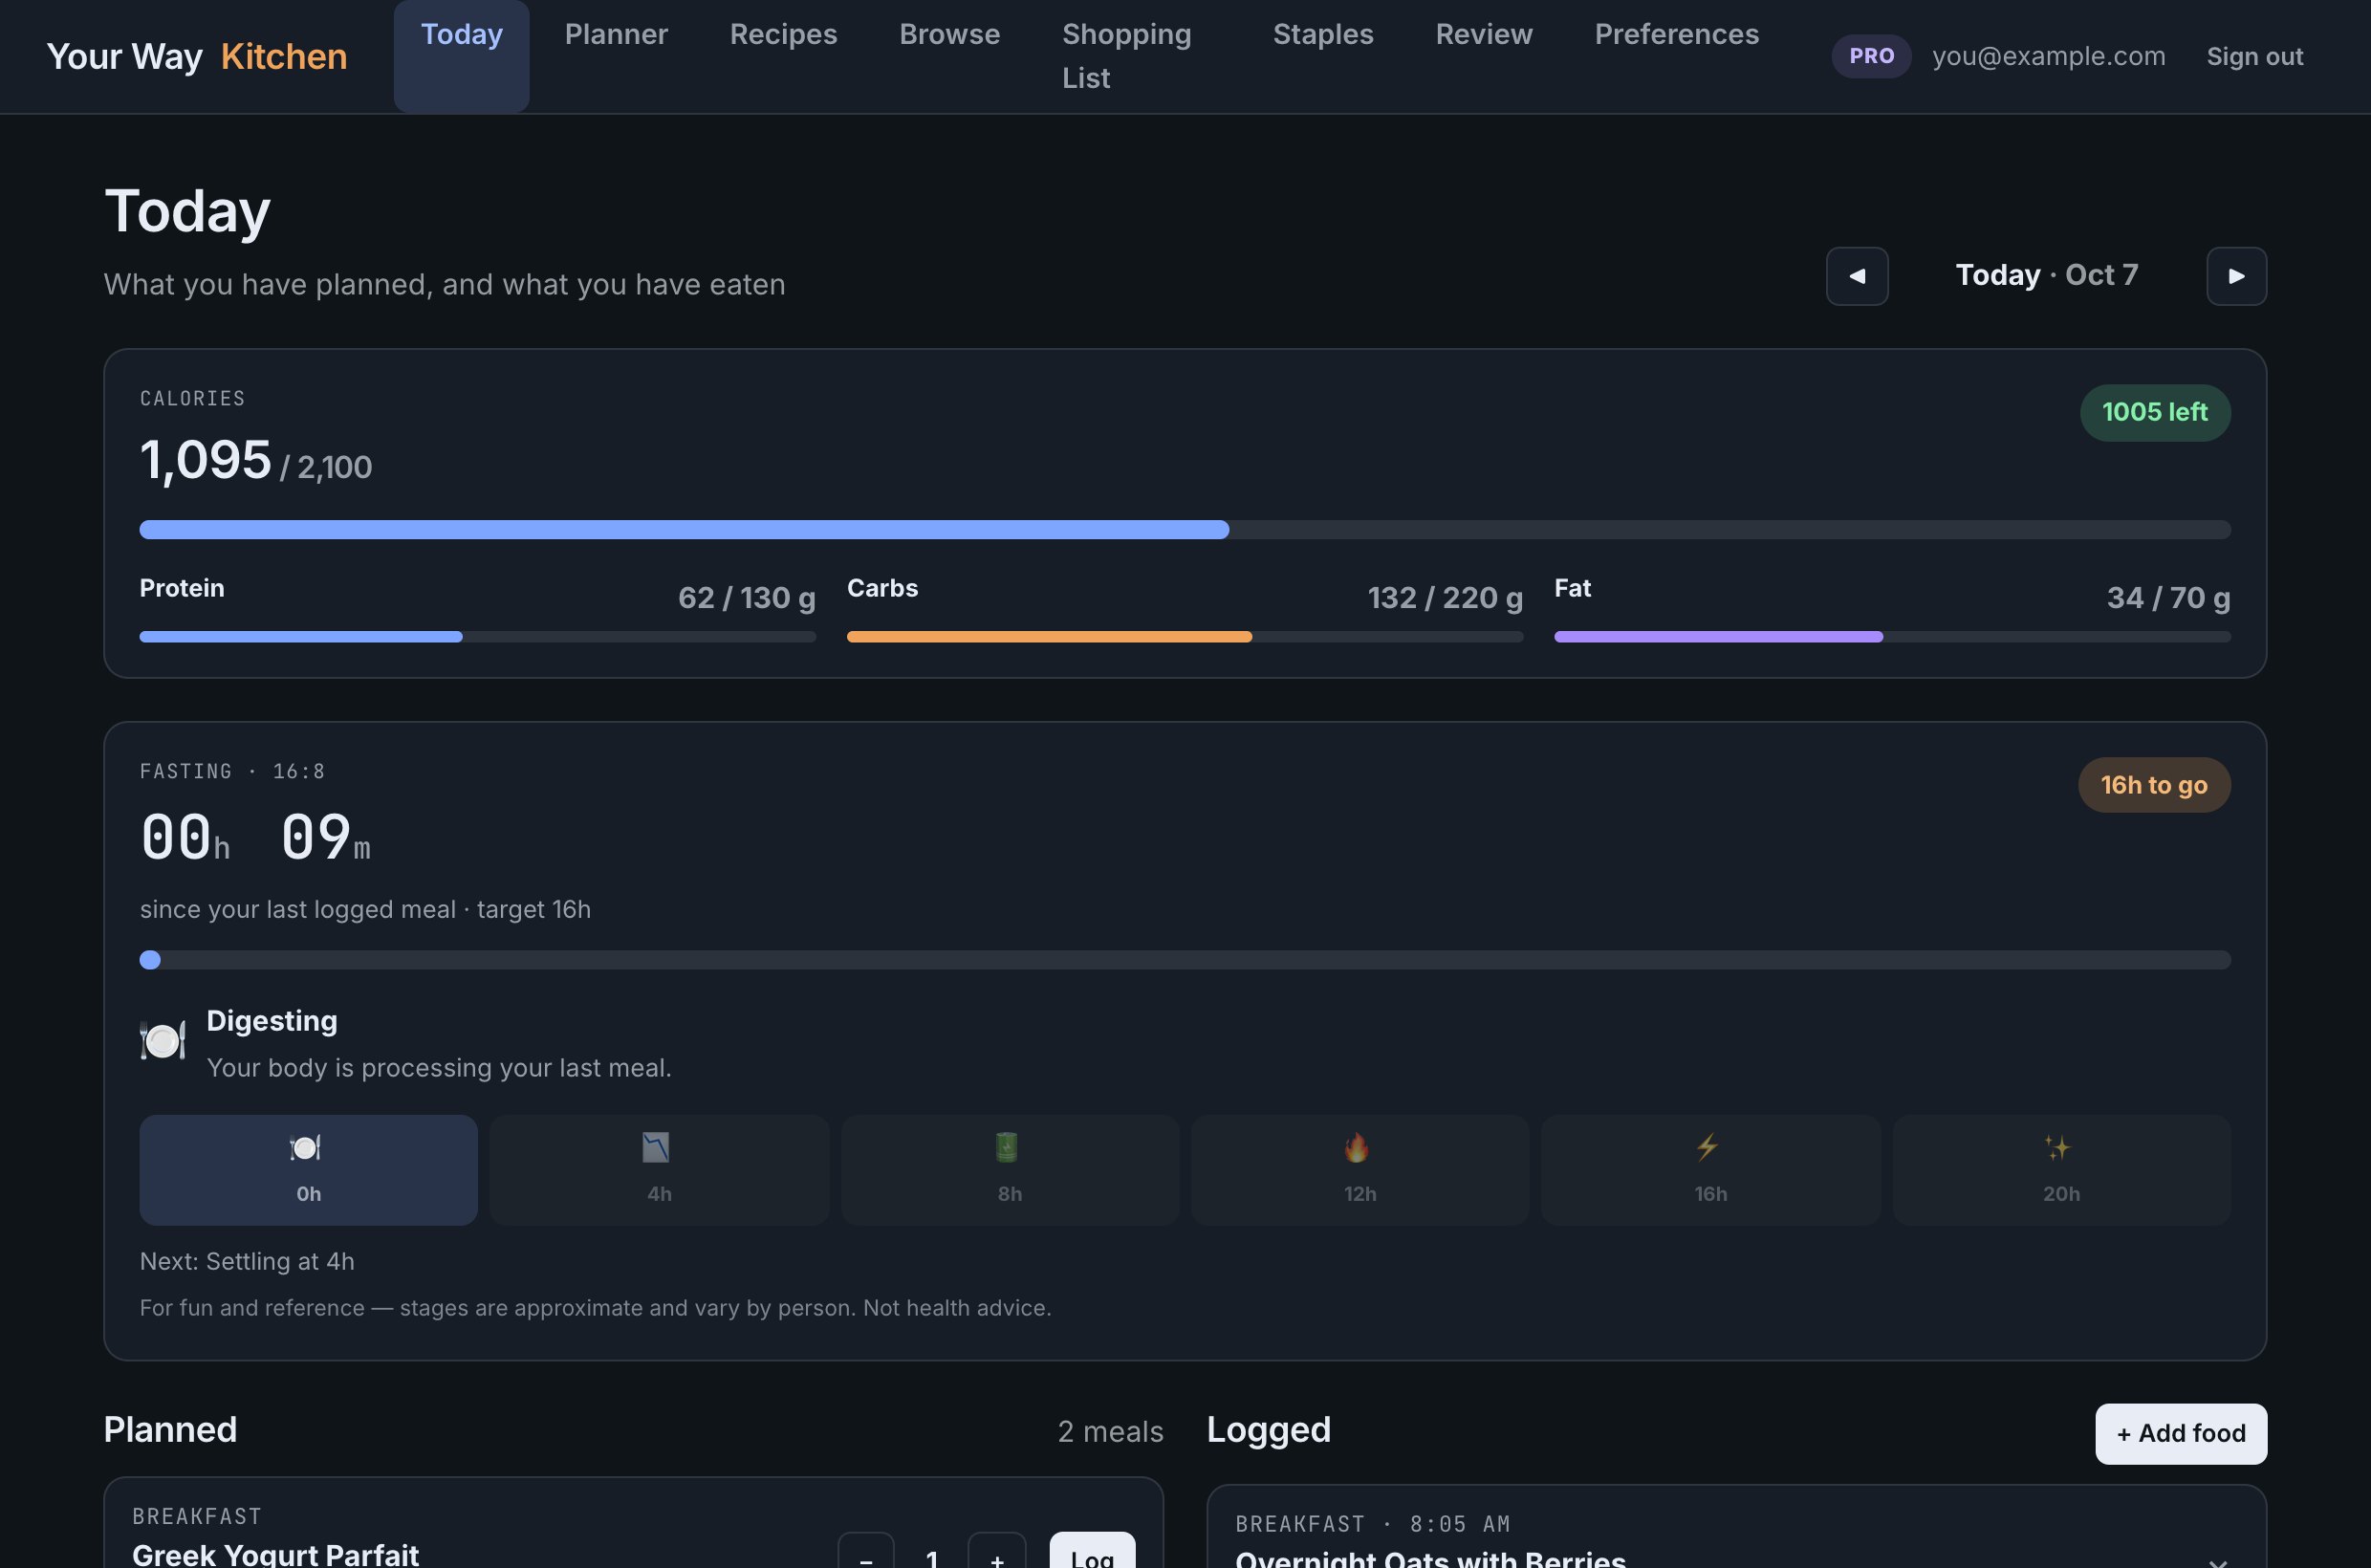The height and width of the screenshot is (1568, 2371).
Task: Click the calories progress bar
Action: click(x=1185, y=529)
